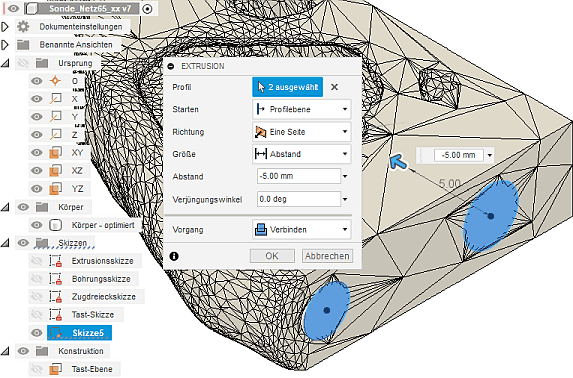Select the Extrusionsskizze sketch icon

point(55,261)
